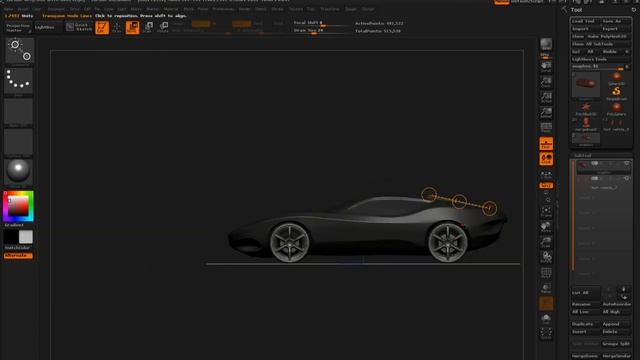This screenshot has width=640, height=360.
Task: Toggle PolyF polyframe display
Action: click(x=546, y=273)
